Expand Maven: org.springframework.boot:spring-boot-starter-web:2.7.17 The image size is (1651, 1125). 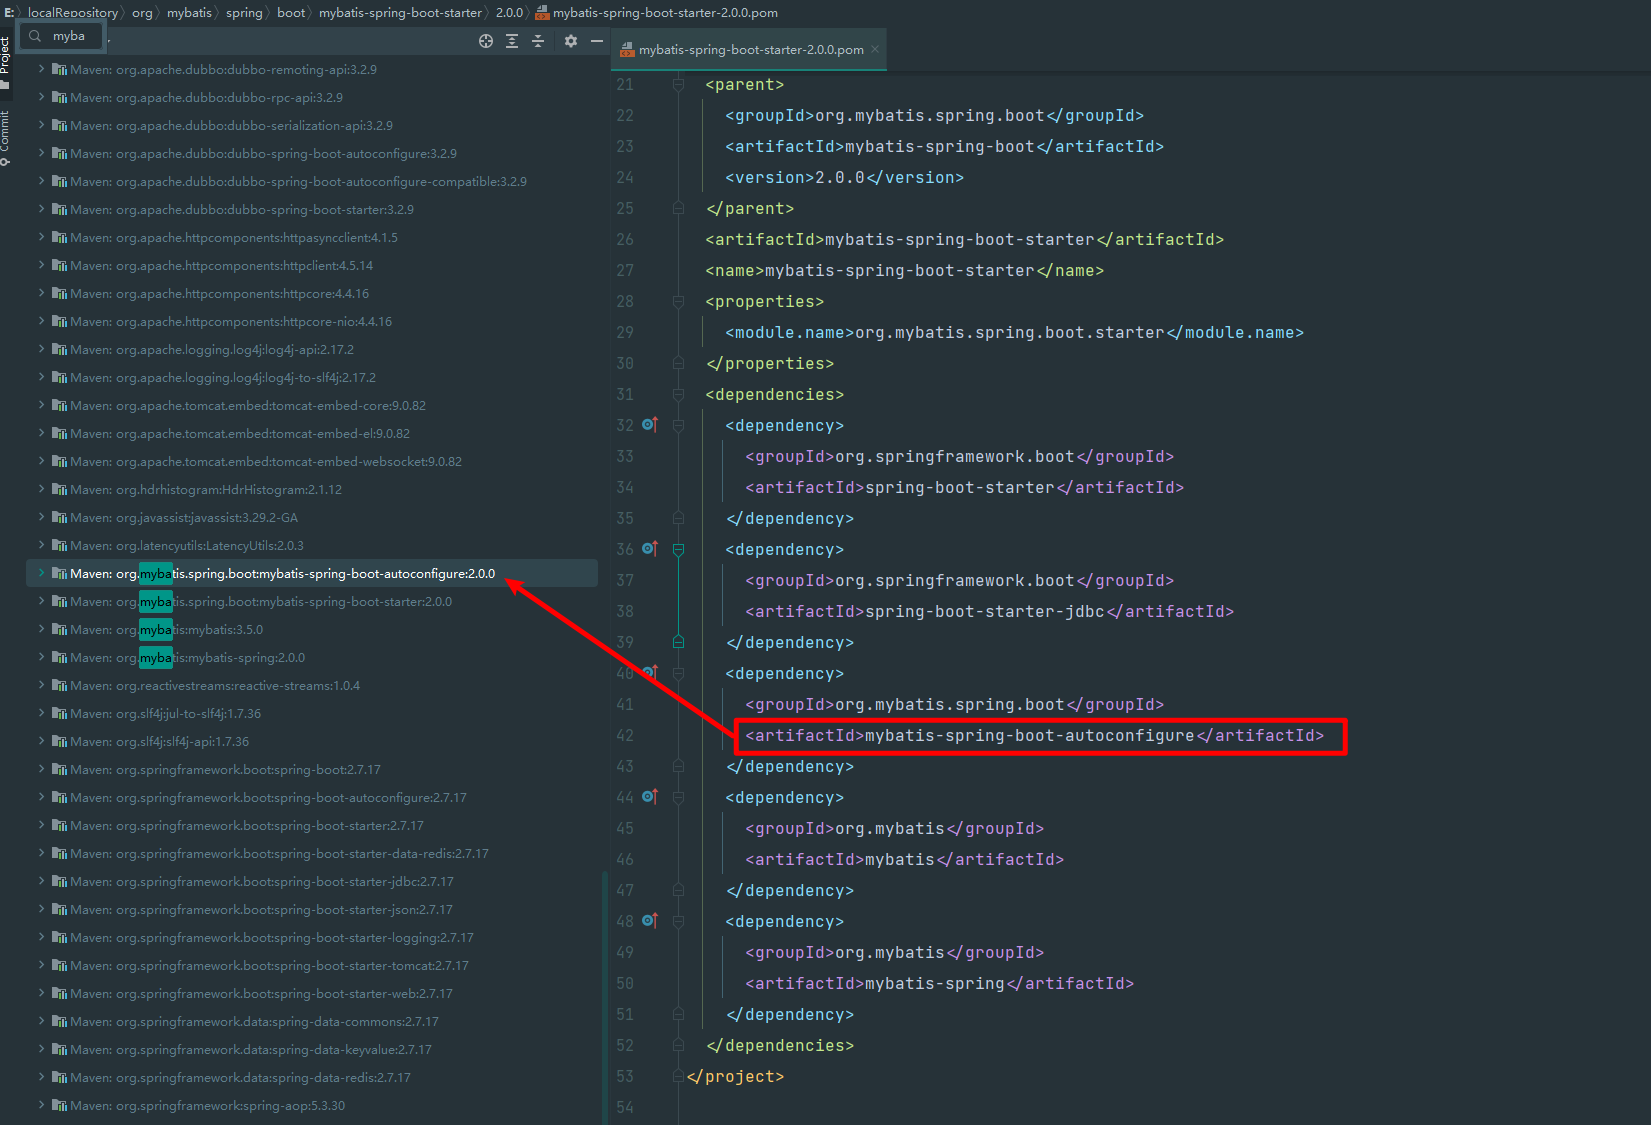(41, 993)
